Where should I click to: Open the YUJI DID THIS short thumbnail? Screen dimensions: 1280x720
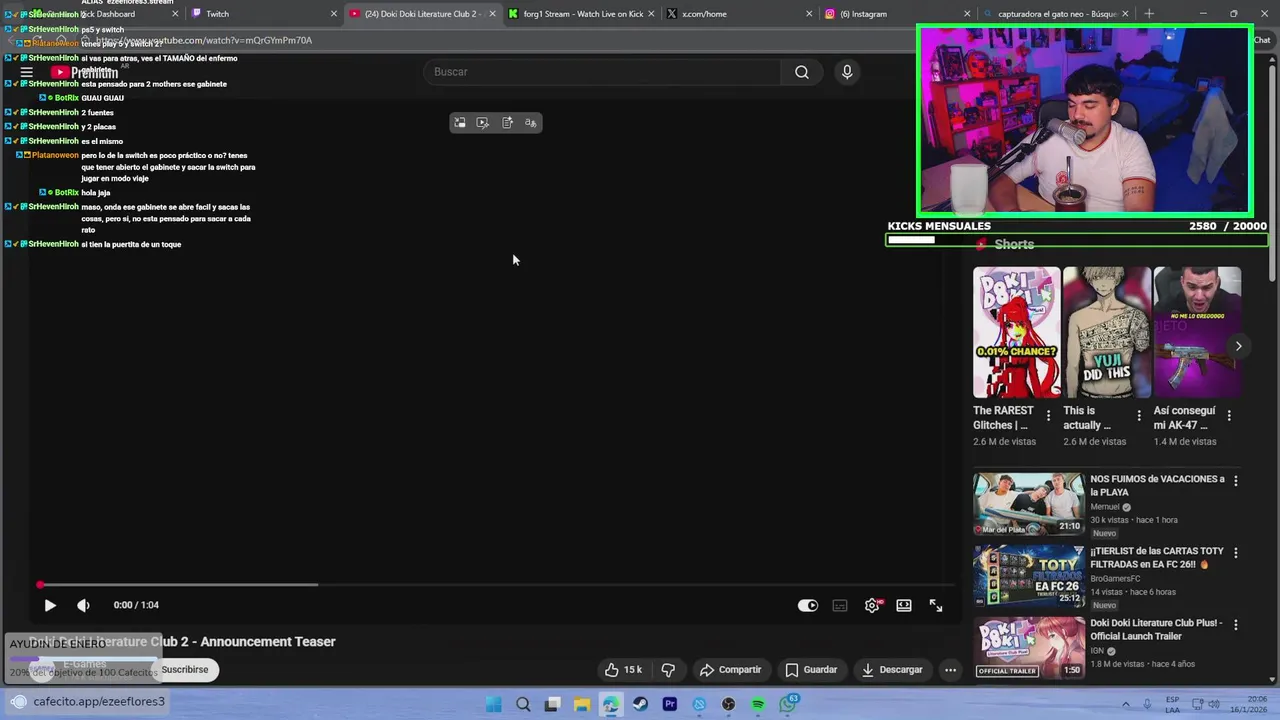(1107, 332)
